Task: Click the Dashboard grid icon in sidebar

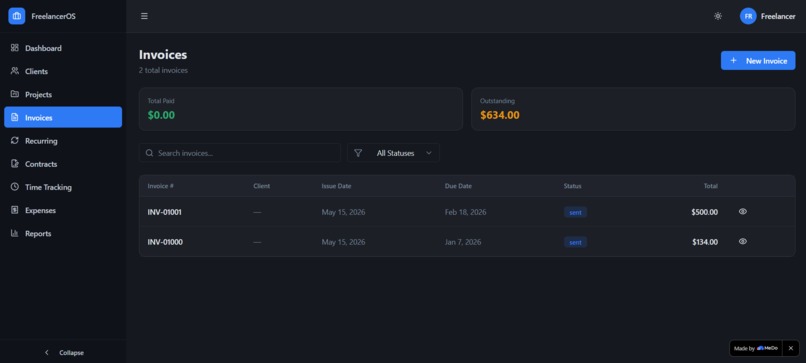Action: pyautogui.click(x=14, y=48)
